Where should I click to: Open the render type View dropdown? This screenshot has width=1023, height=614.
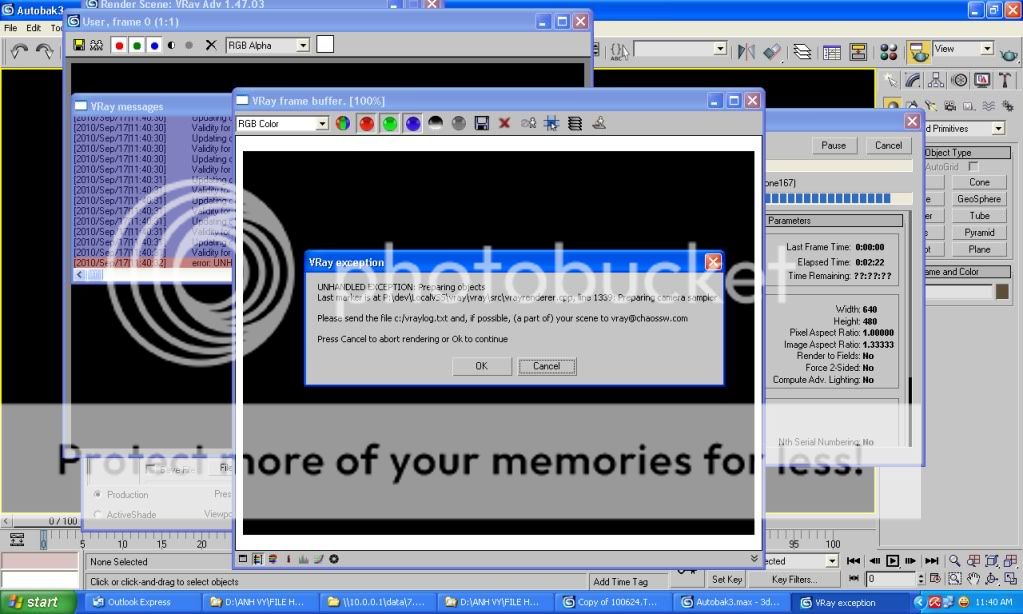(x=986, y=48)
